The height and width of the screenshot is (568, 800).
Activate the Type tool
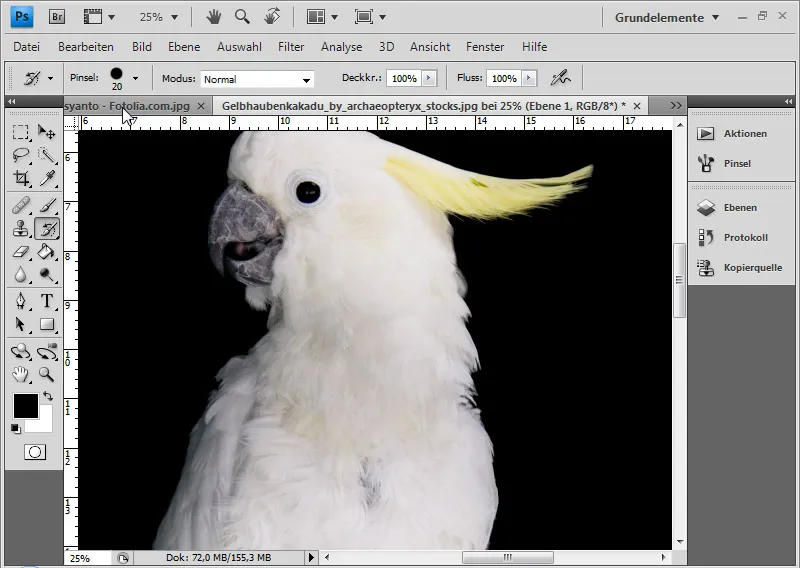coord(46,301)
